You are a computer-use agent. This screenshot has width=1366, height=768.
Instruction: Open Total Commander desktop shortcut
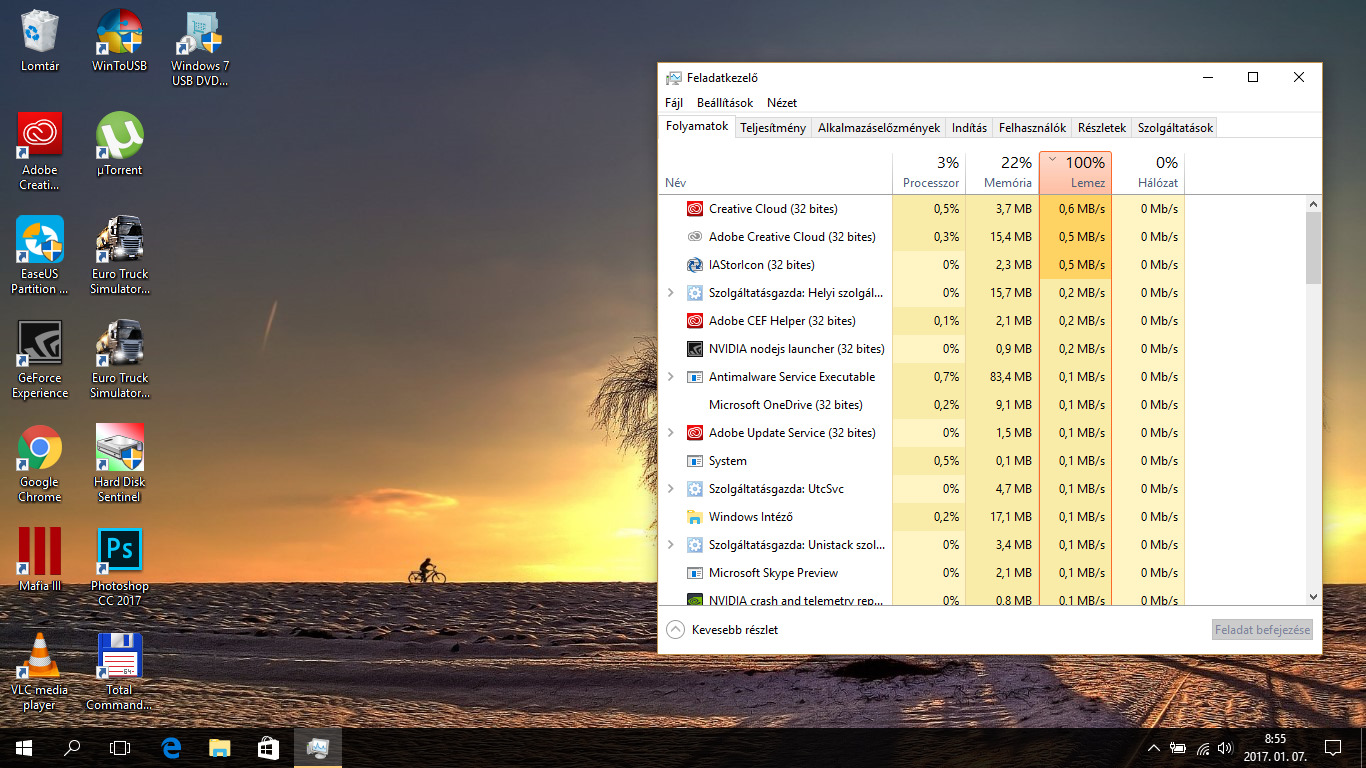point(119,671)
